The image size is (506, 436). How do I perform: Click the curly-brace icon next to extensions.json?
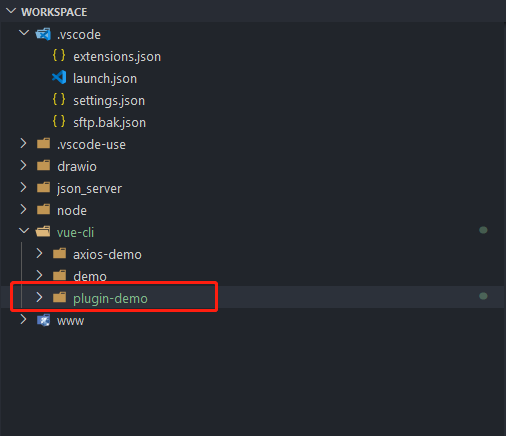point(59,56)
